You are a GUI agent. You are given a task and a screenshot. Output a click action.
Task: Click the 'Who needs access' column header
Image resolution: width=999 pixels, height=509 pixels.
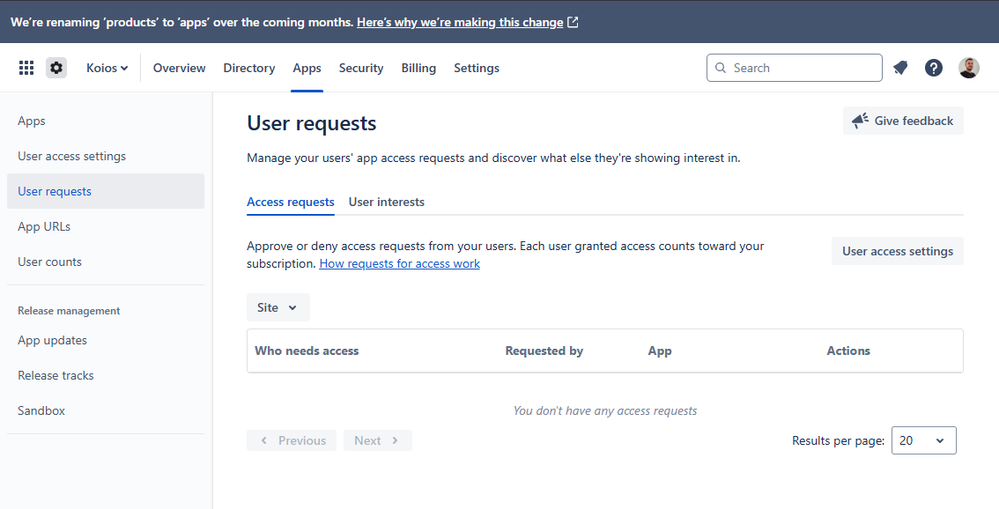click(x=306, y=350)
